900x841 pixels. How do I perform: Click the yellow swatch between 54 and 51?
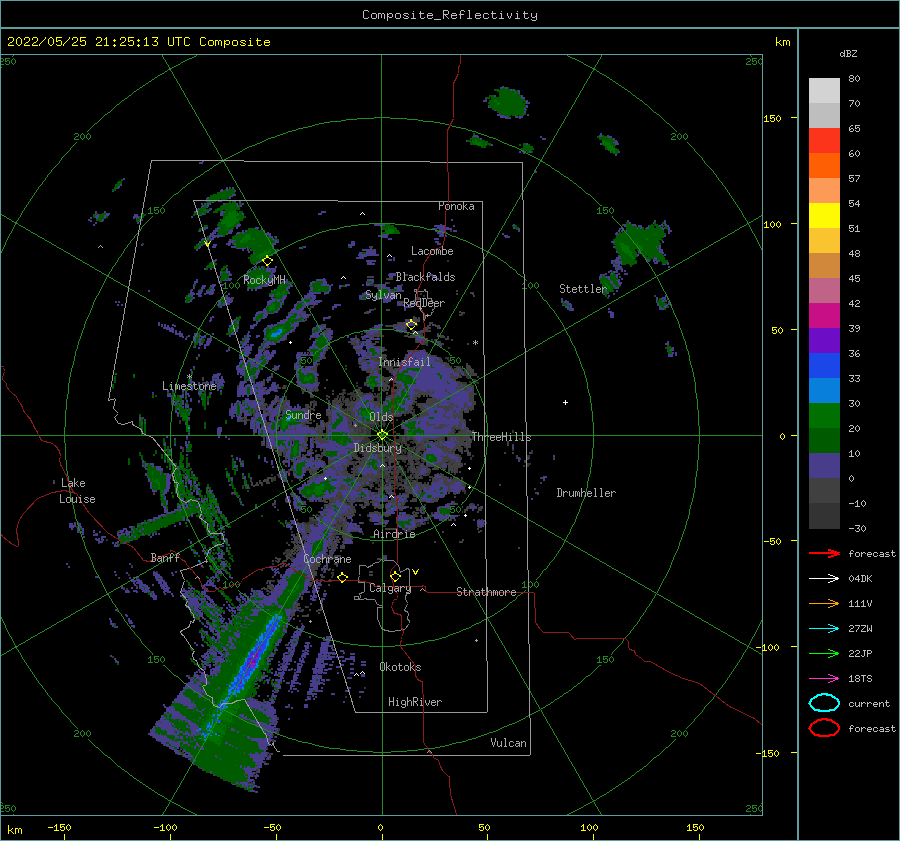click(x=824, y=216)
